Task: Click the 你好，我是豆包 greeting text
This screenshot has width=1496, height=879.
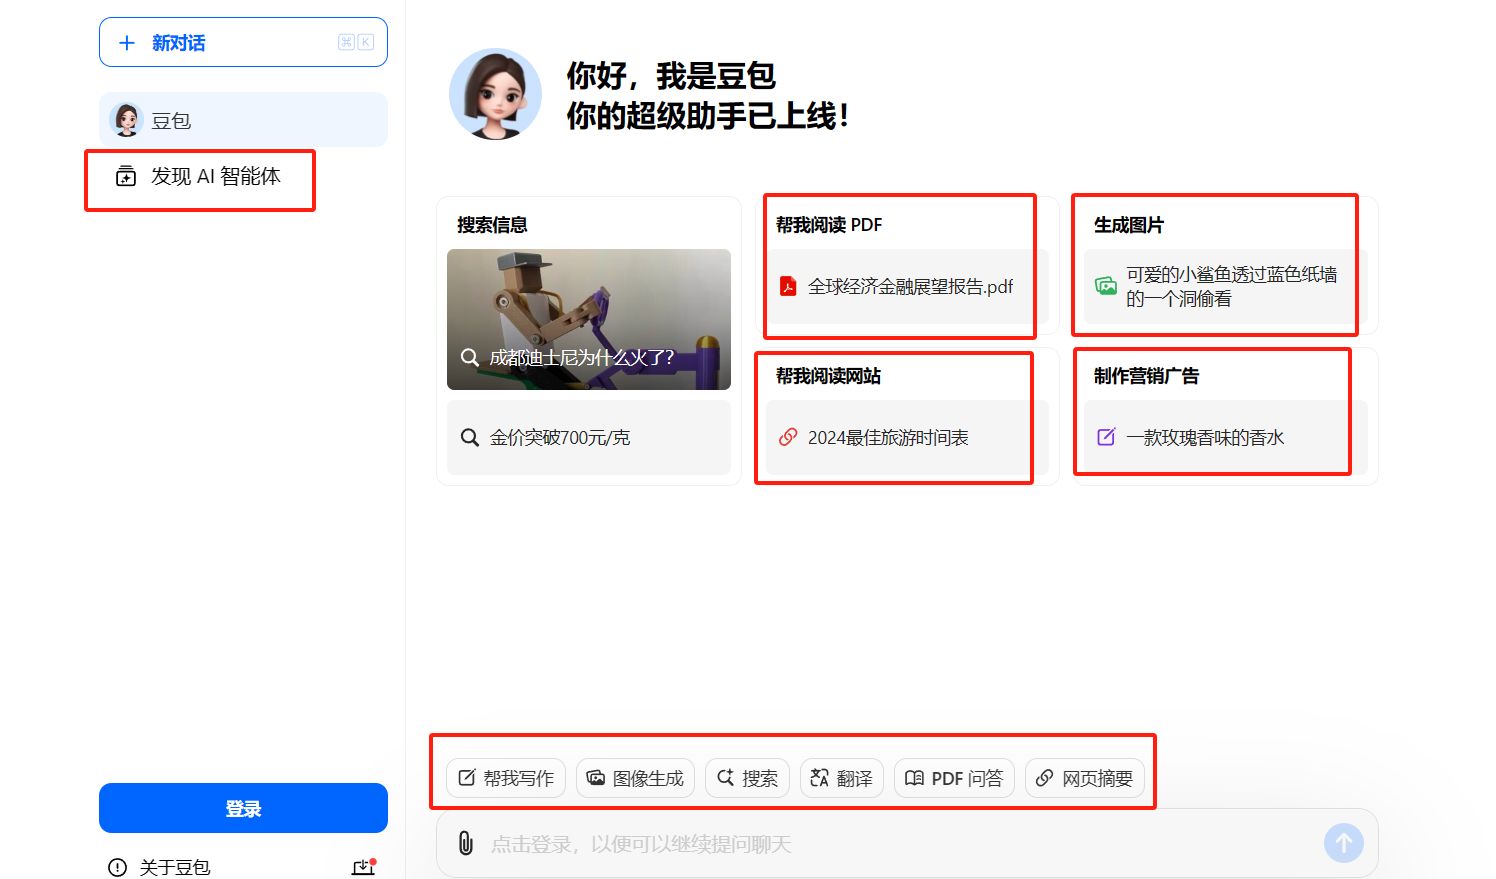Action: (x=671, y=76)
